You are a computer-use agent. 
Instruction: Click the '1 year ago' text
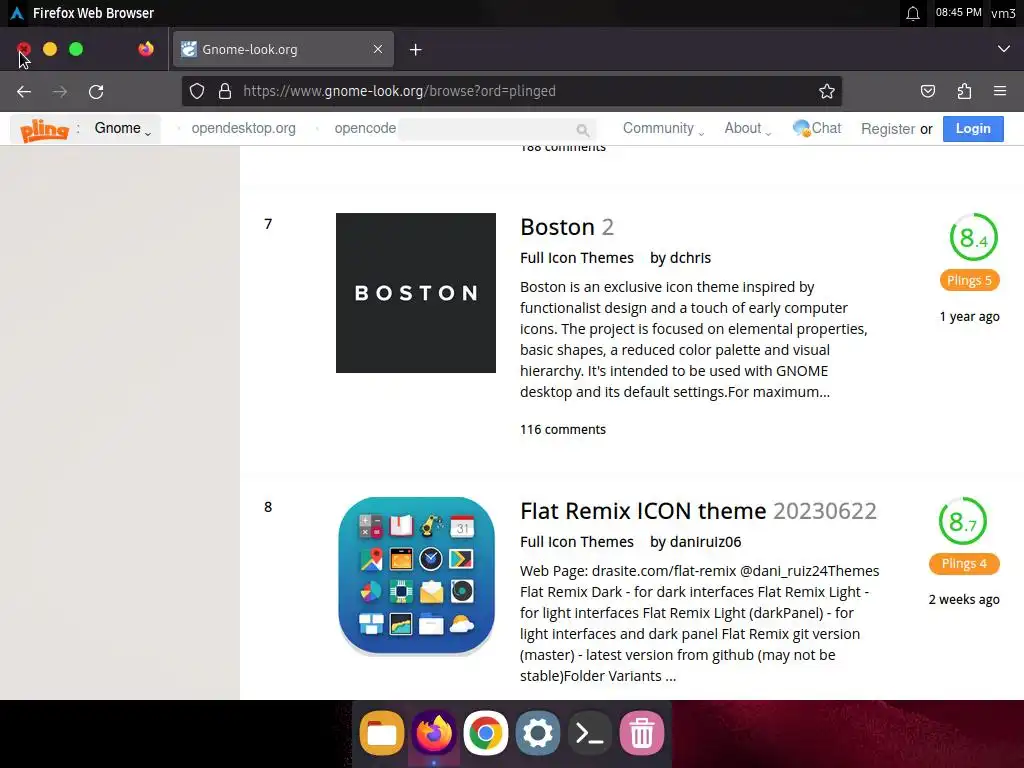click(x=969, y=317)
